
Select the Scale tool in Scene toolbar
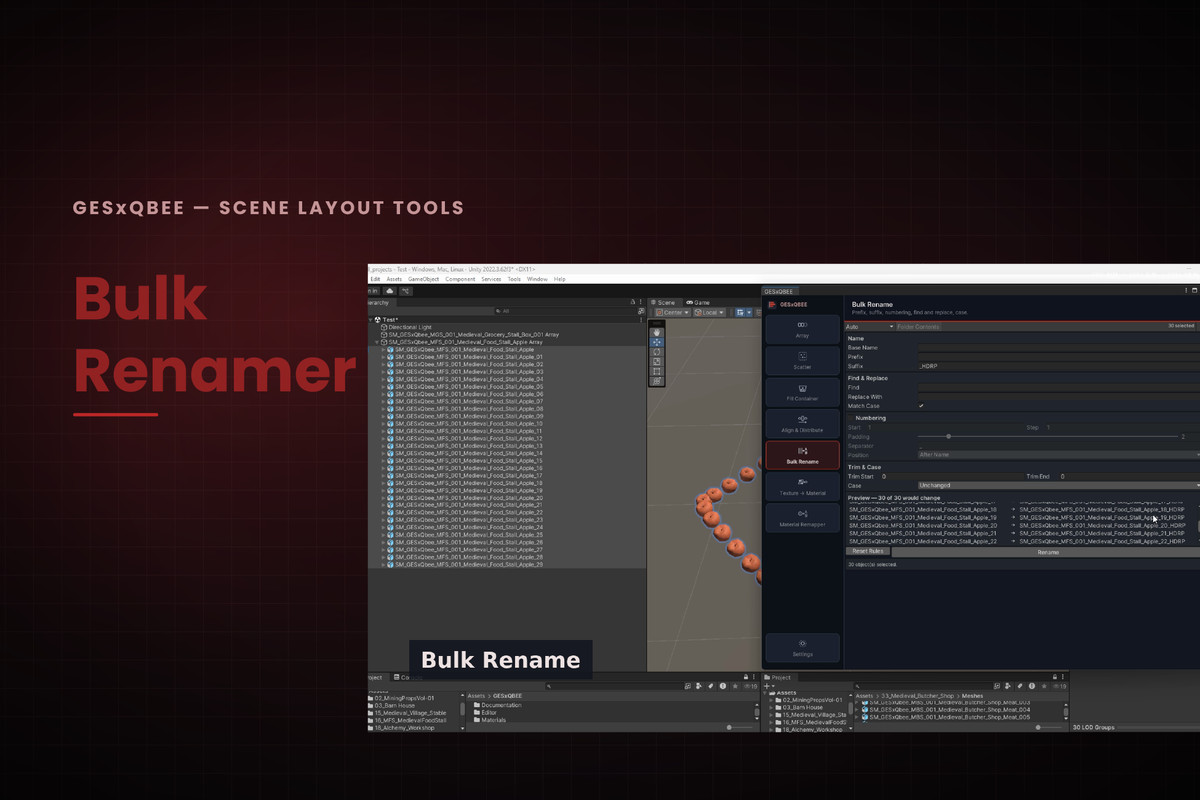tap(657, 362)
